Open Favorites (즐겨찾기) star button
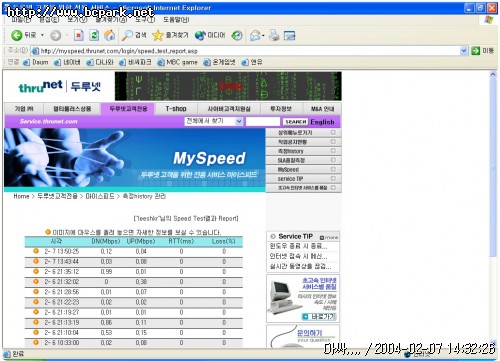 [x=170, y=35]
